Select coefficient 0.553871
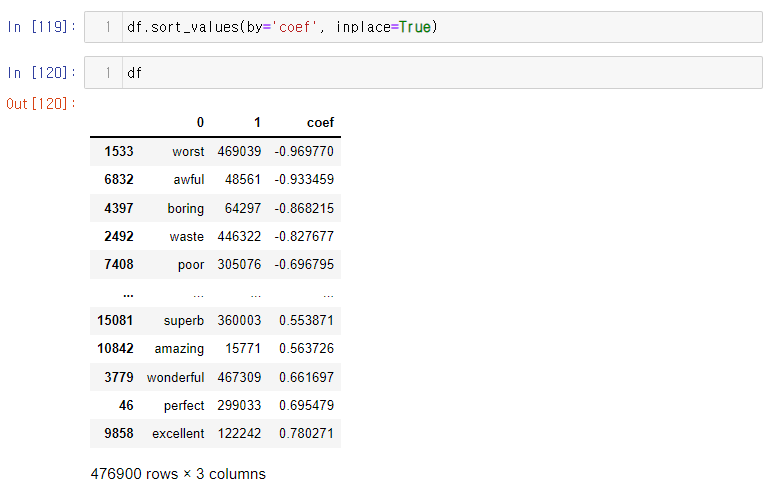 pyautogui.click(x=306, y=320)
